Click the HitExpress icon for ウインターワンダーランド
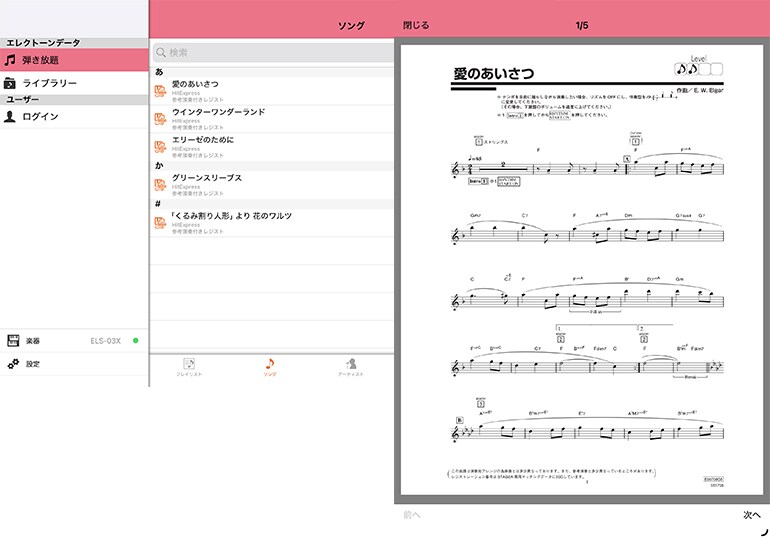770x538 pixels. [x=160, y=119]
